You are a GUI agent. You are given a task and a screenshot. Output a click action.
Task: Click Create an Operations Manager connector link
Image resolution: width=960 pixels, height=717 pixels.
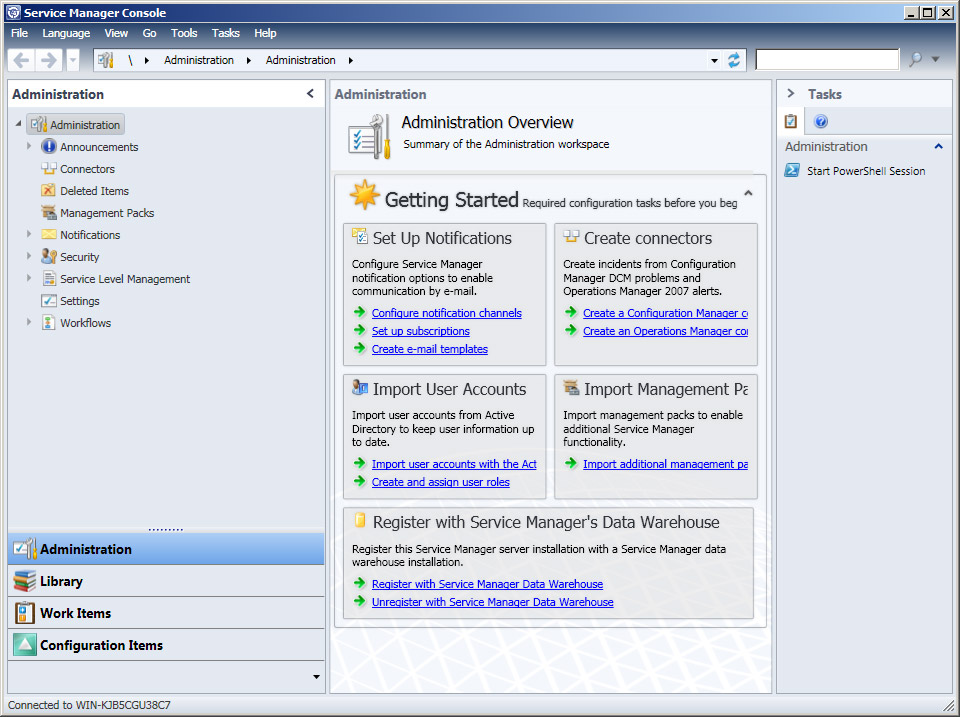(666, 331)
